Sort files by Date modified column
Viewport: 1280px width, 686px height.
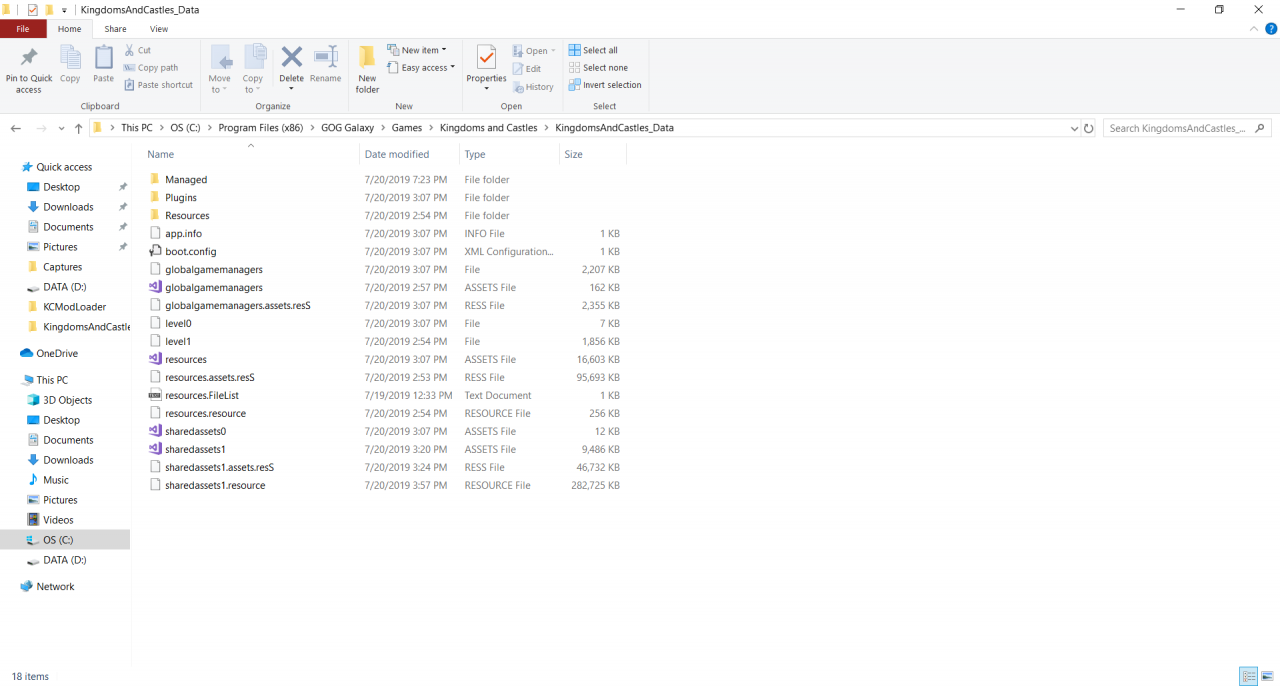pyautogui.click(x=397, y=154)
